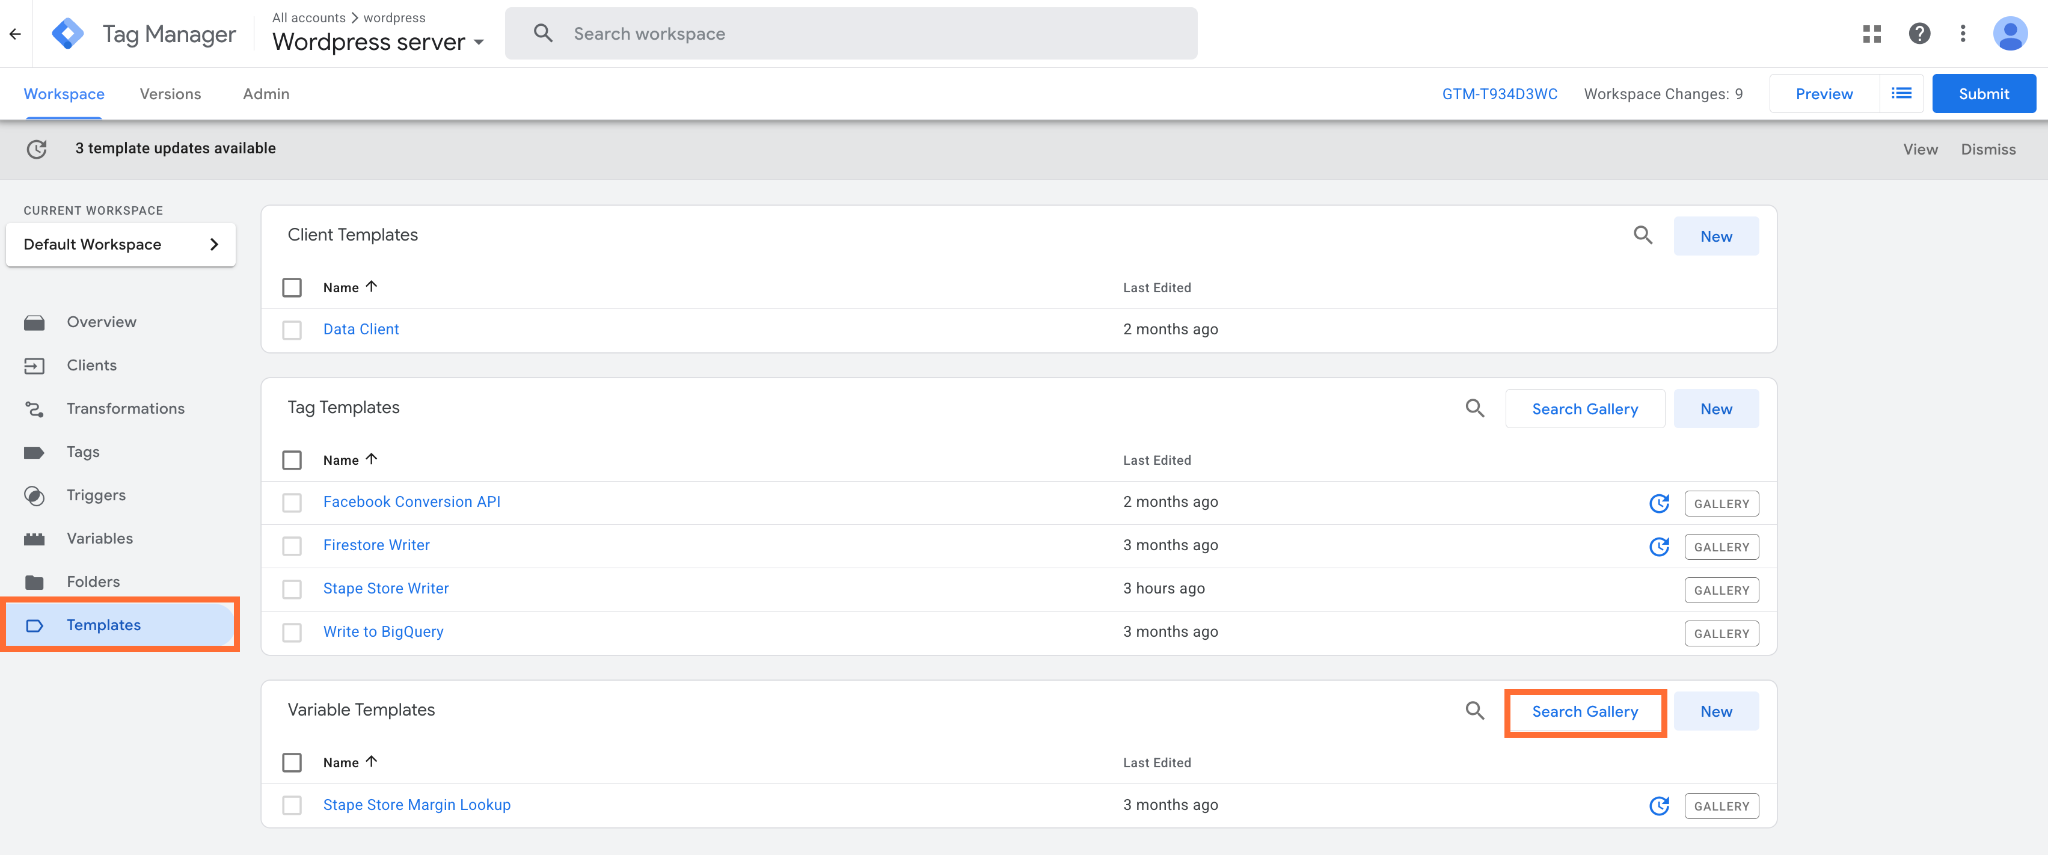Focus the Search workspace field

click(x=851, y=33)
